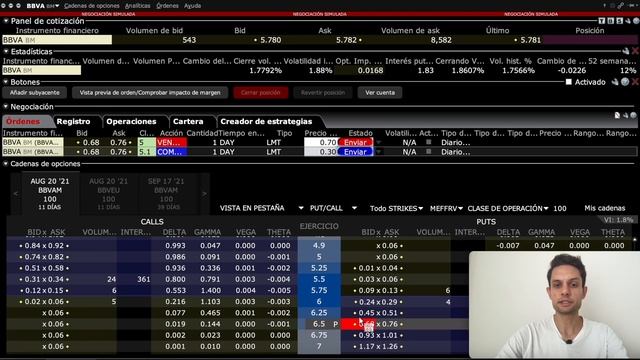Image resolution: width=640 pixels, height=360 pixels.
Task: Collapse the Cadenas de opciones section
Action: click(x=6, y=164)
